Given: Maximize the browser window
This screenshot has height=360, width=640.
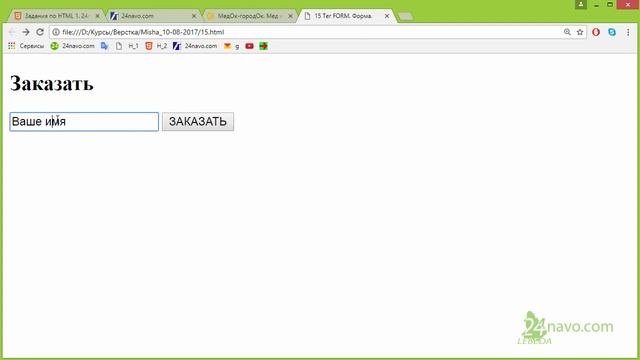Looking at the screenshot, I should 610,4.
